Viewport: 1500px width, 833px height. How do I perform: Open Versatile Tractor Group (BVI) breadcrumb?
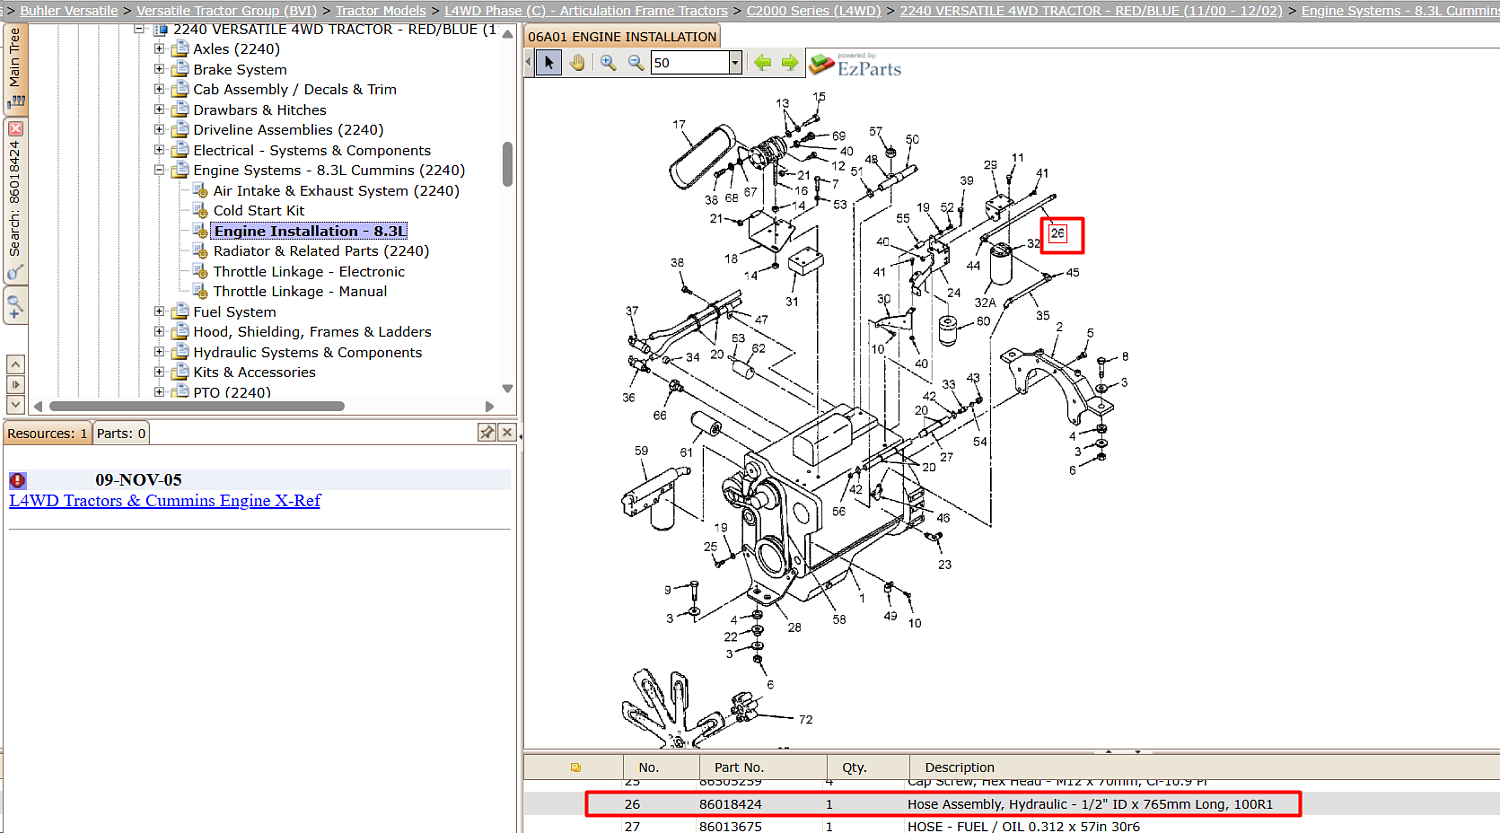click(x=226, y=10)
